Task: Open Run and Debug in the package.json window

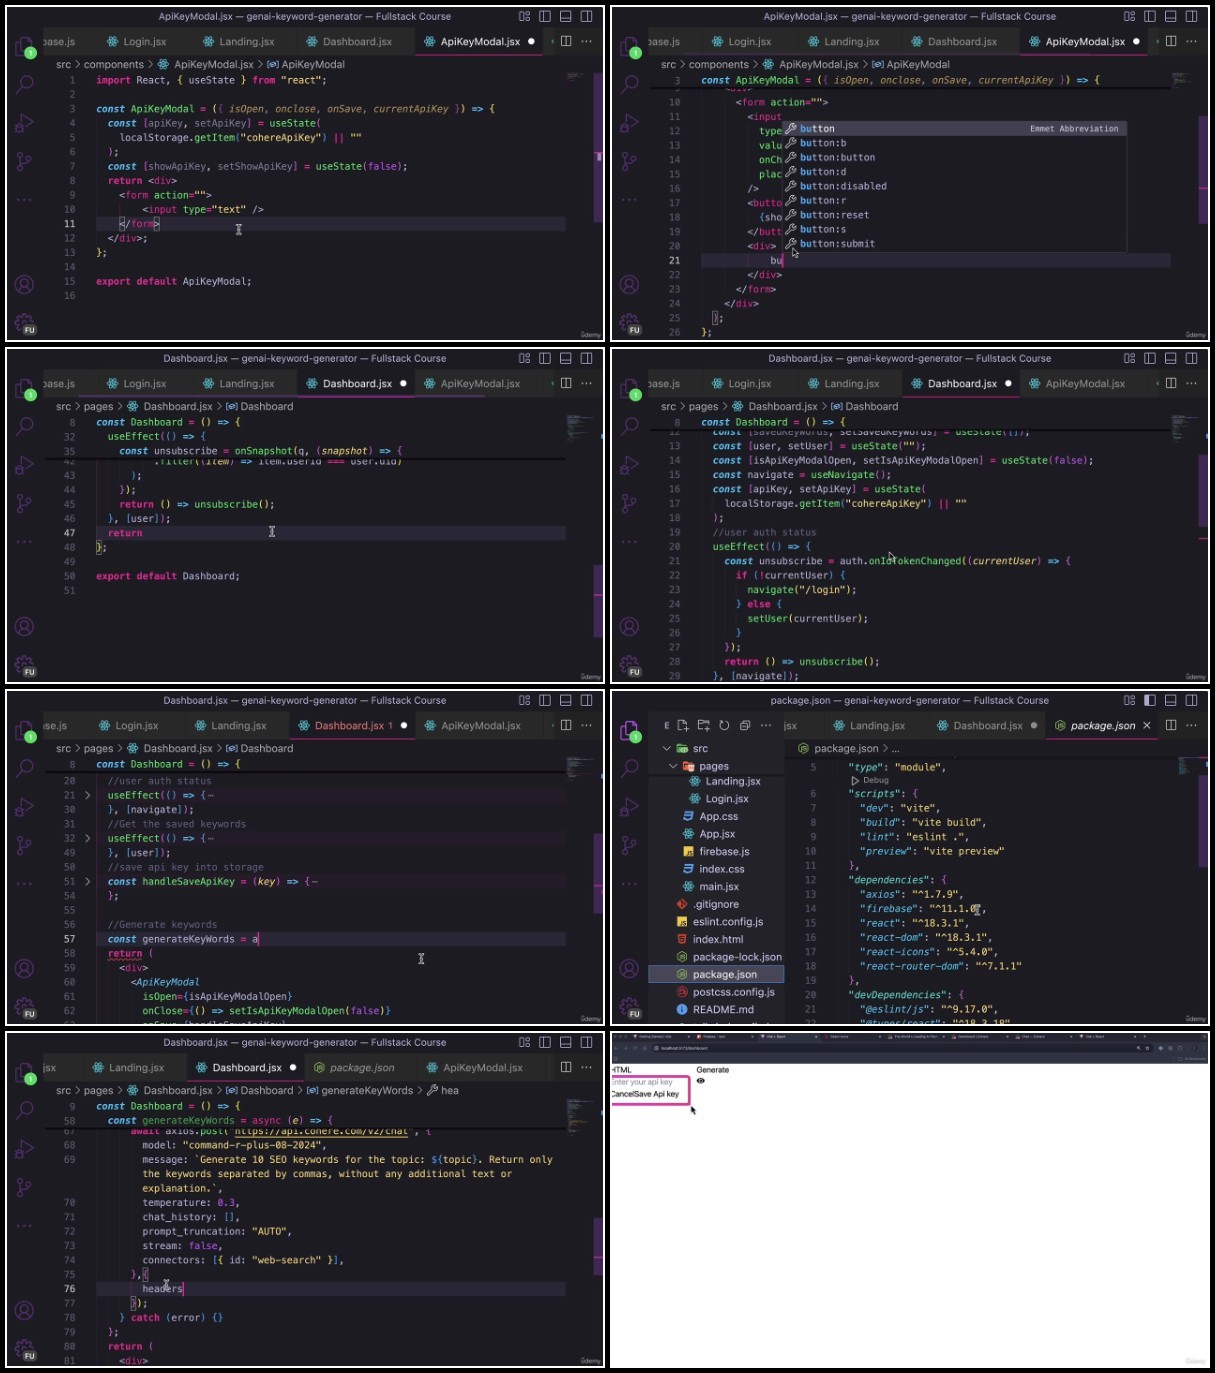Action: pos(630,806)
